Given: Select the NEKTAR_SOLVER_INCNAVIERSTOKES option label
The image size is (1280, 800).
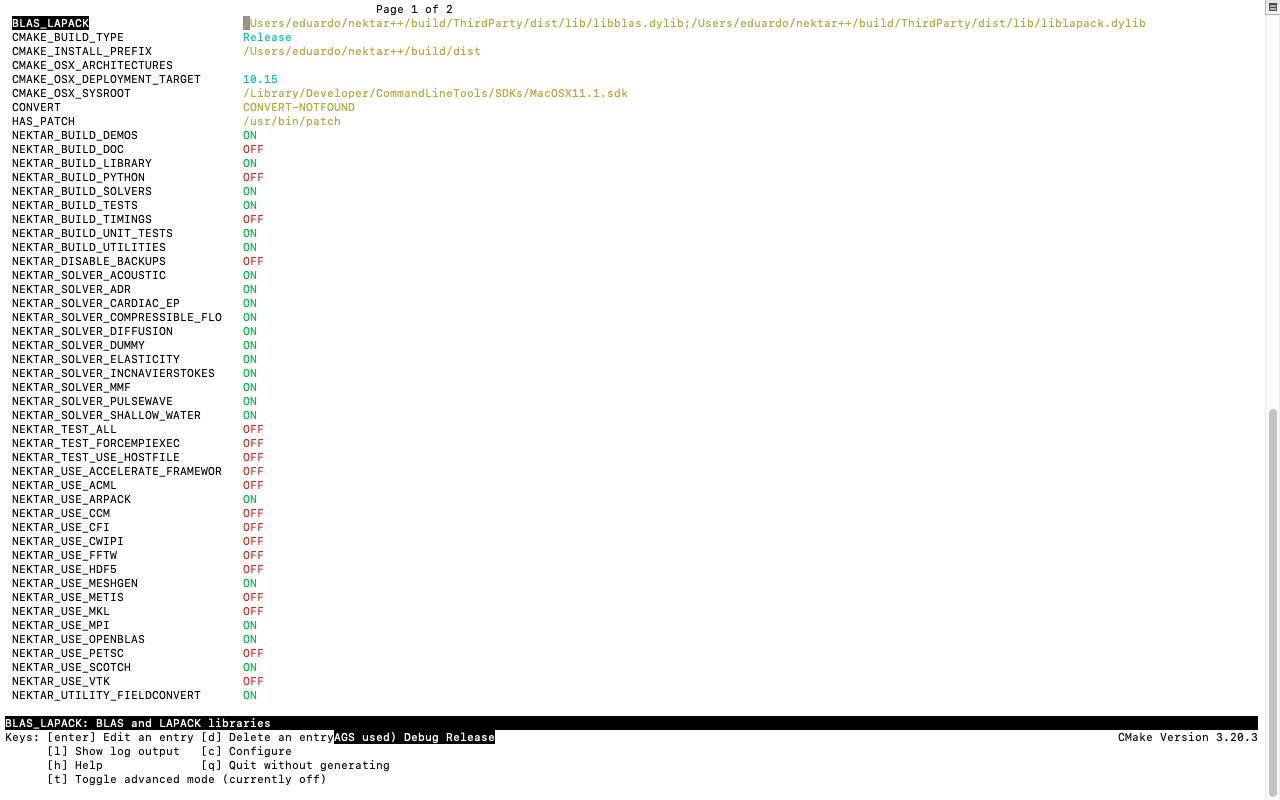Looking at the screenshot, I should click(113, 373).
